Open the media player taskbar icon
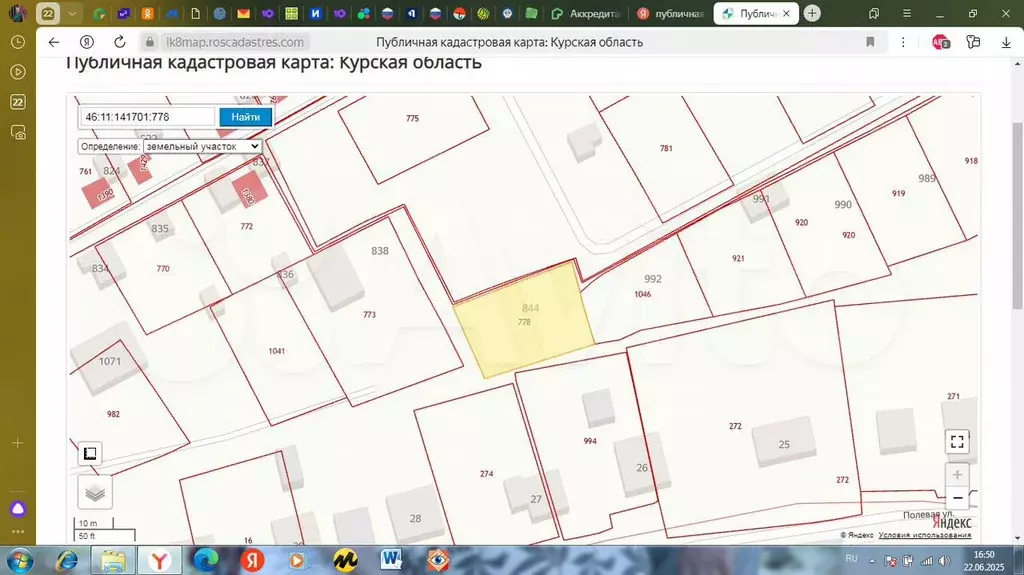The image size is (1024, 575). (296, 561)
